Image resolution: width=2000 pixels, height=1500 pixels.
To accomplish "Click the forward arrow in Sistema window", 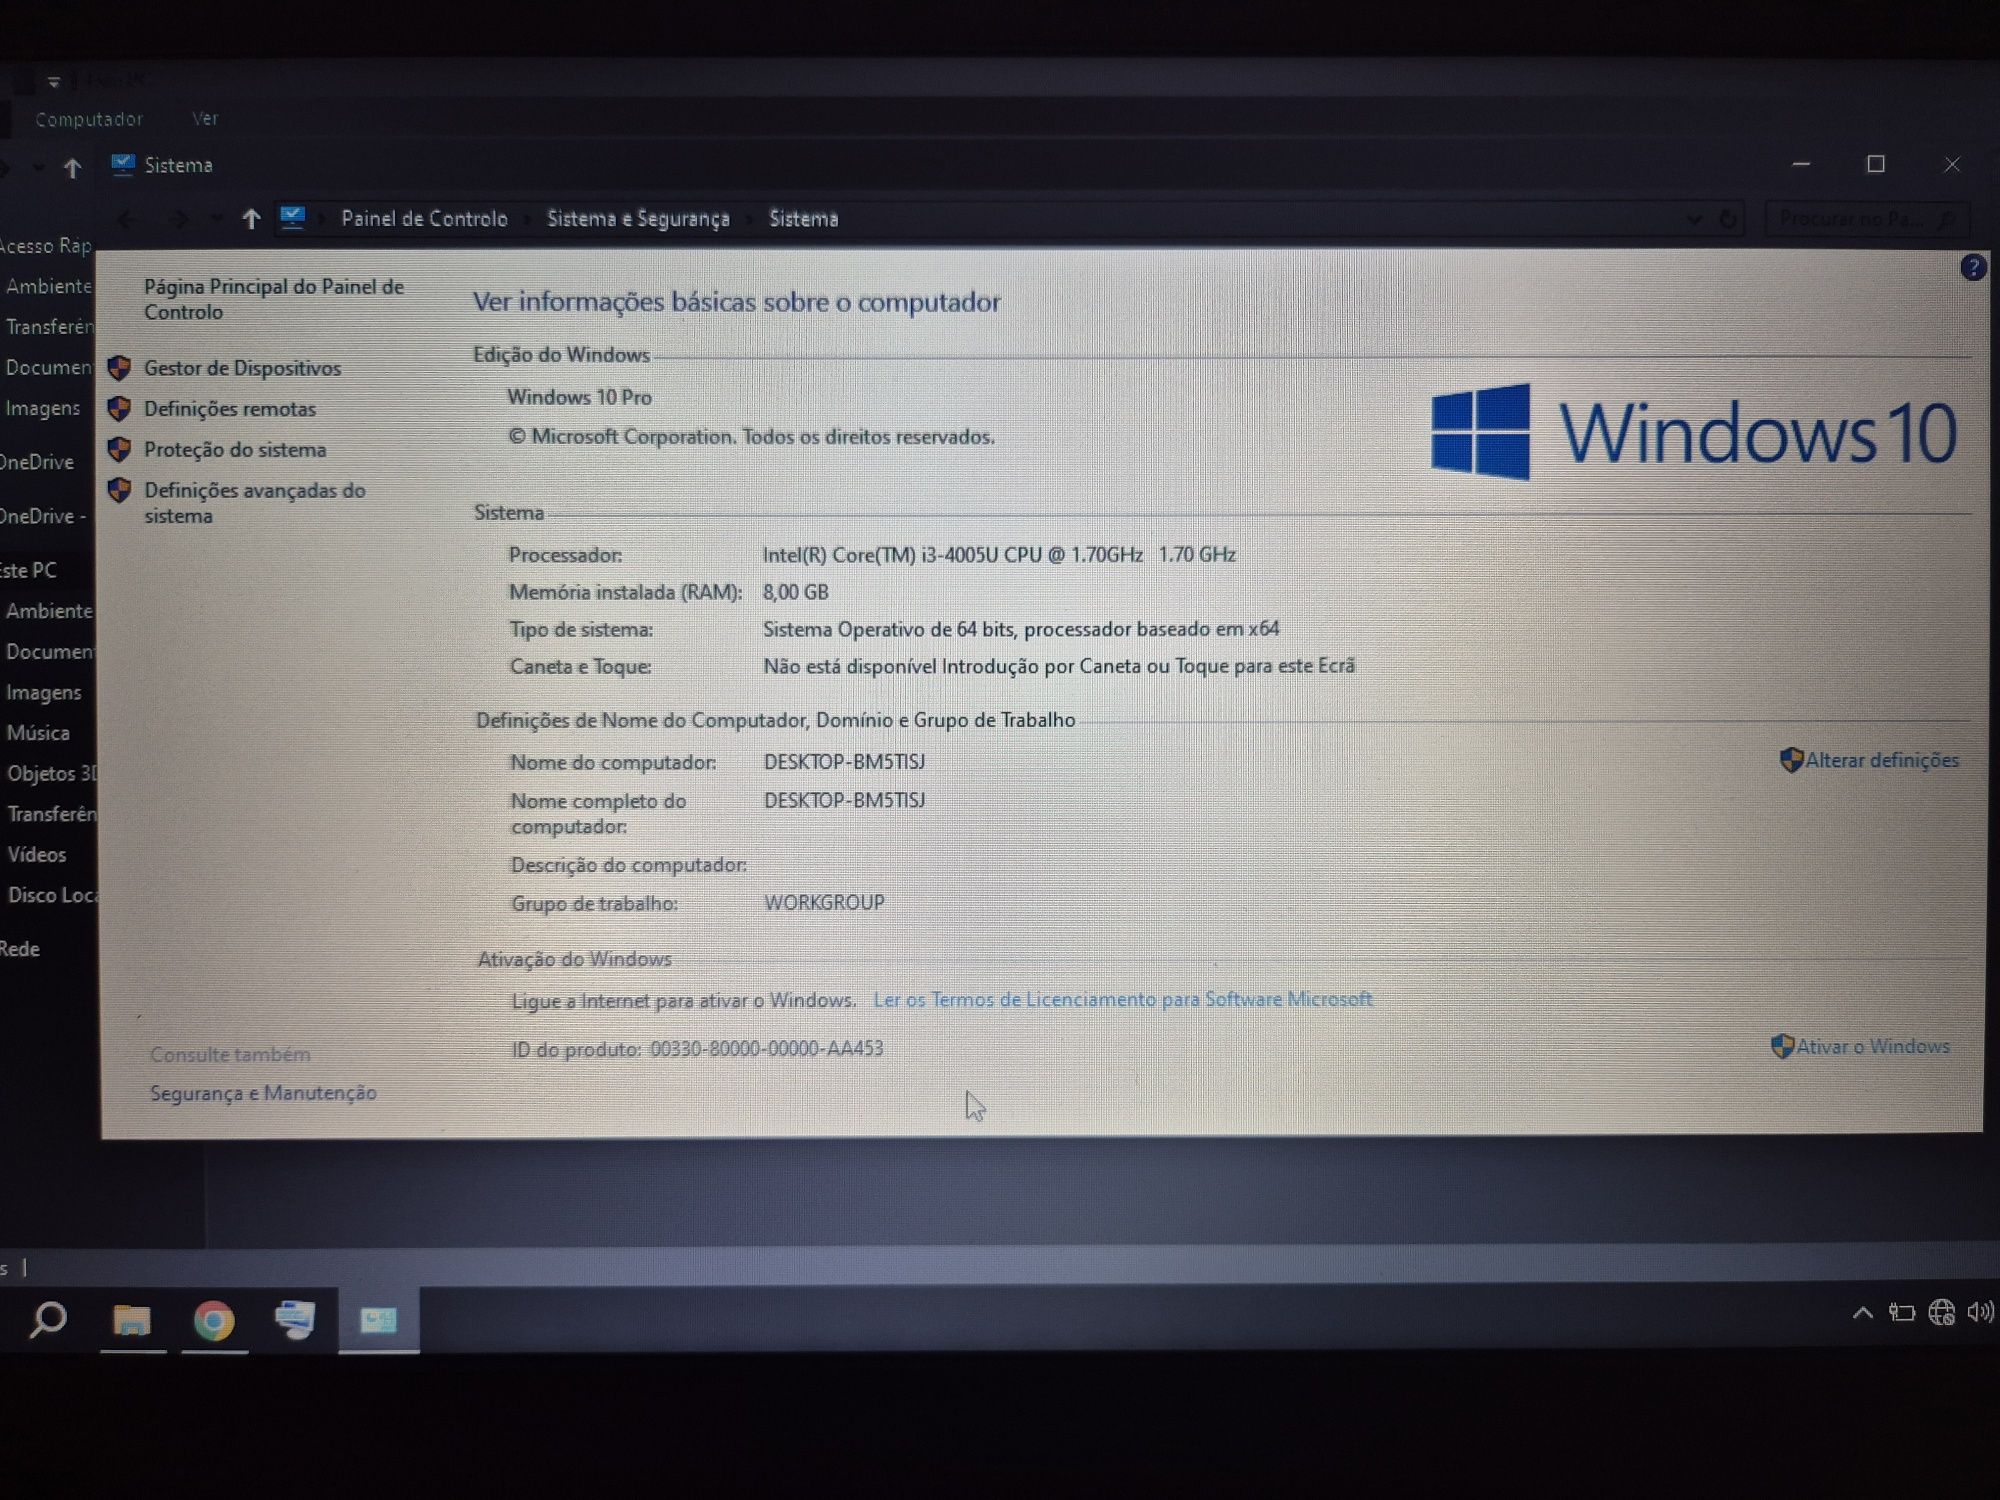I will 179,219.
